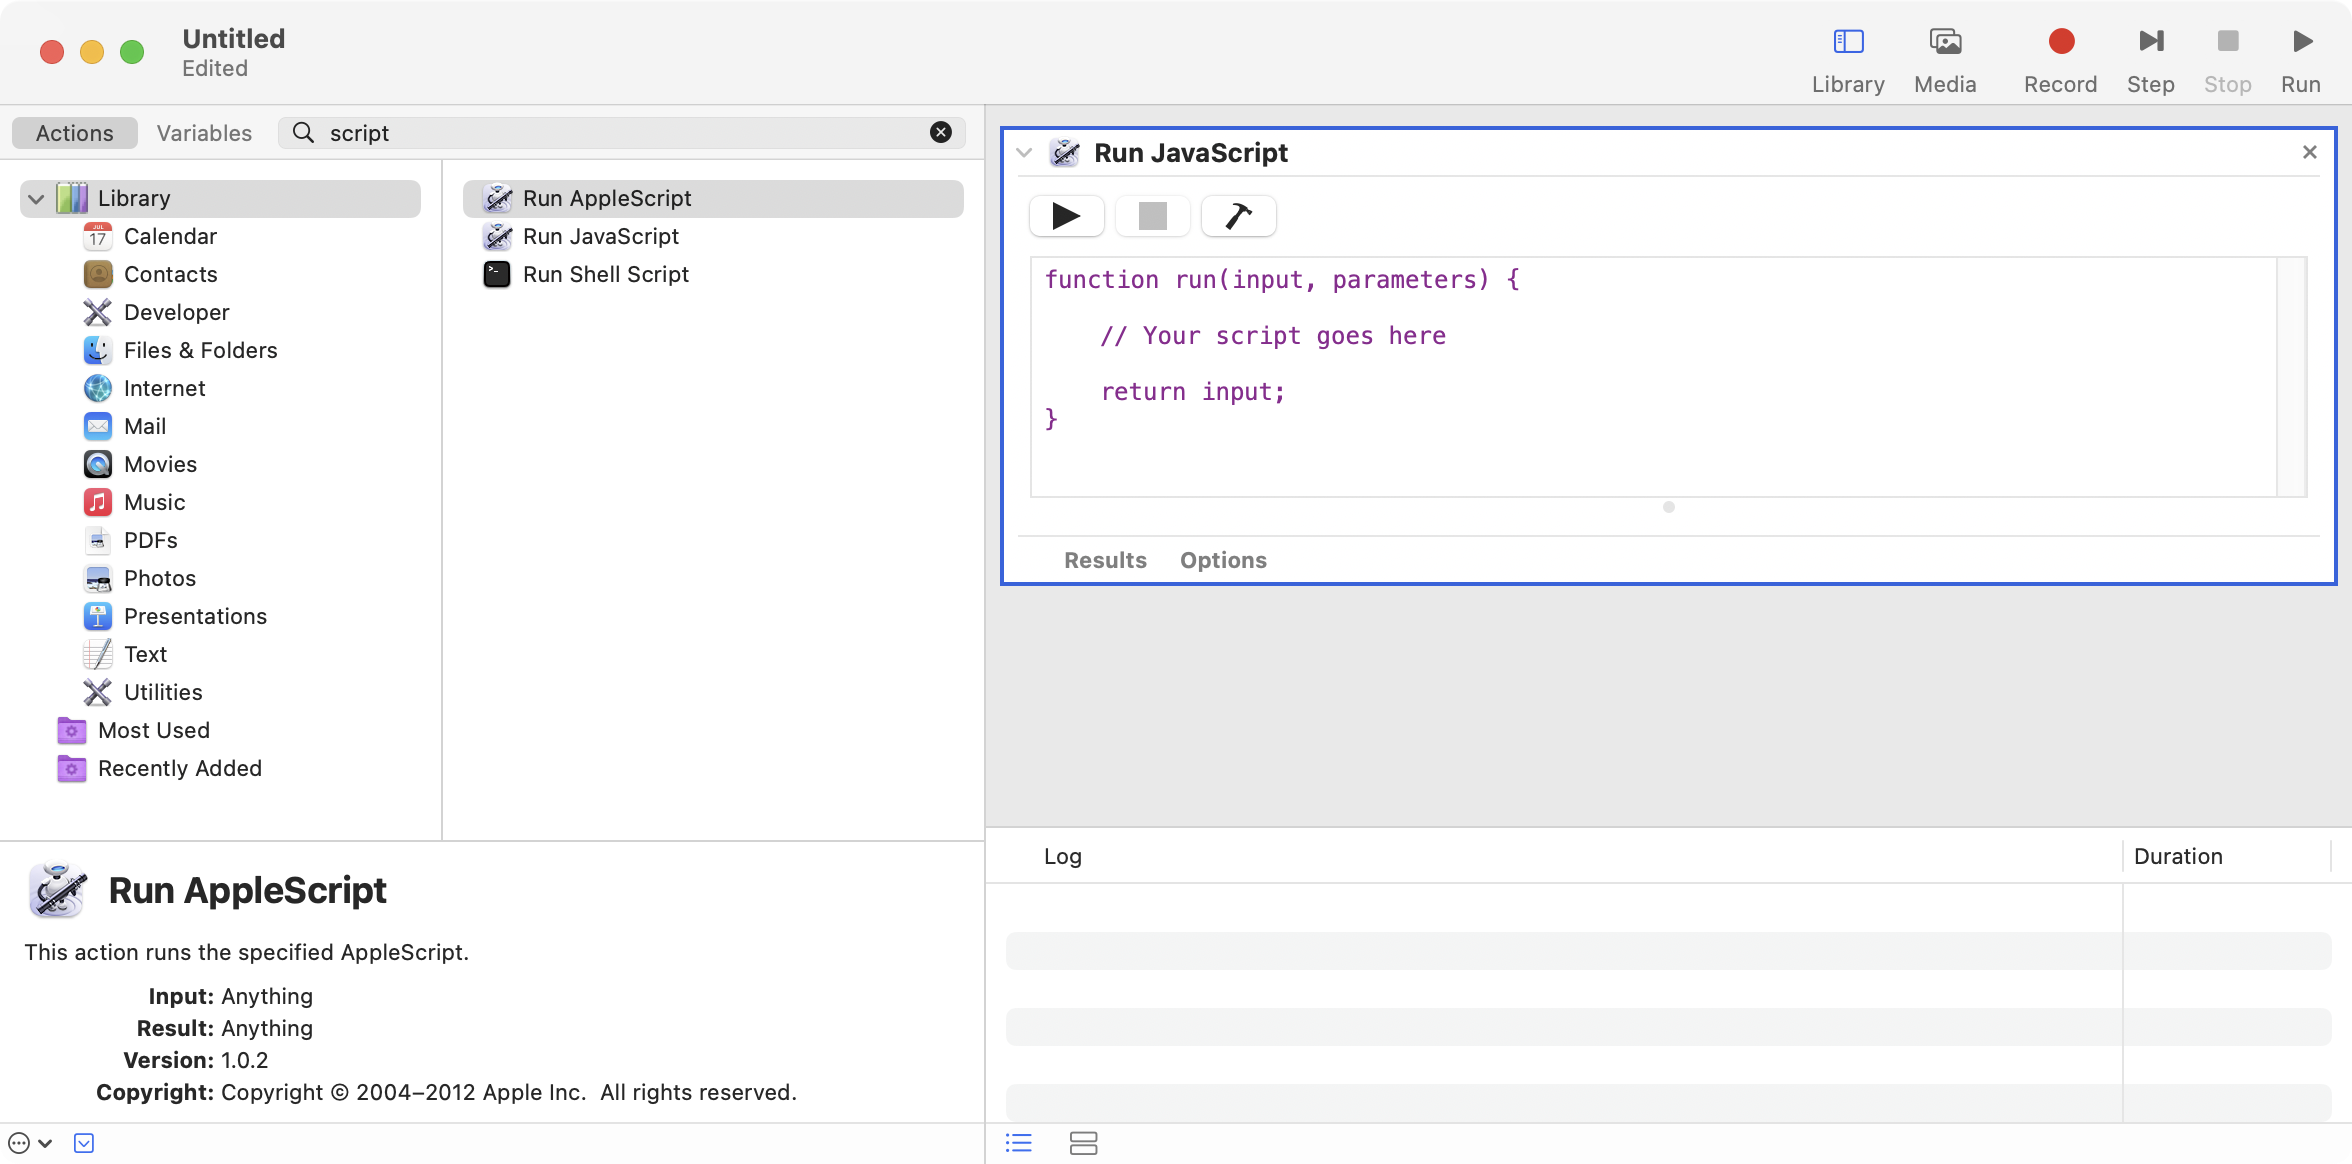This screenshot has width=2352, height=1164.
Task: Show the variables list view
Action: (x=1083, y=1142)
